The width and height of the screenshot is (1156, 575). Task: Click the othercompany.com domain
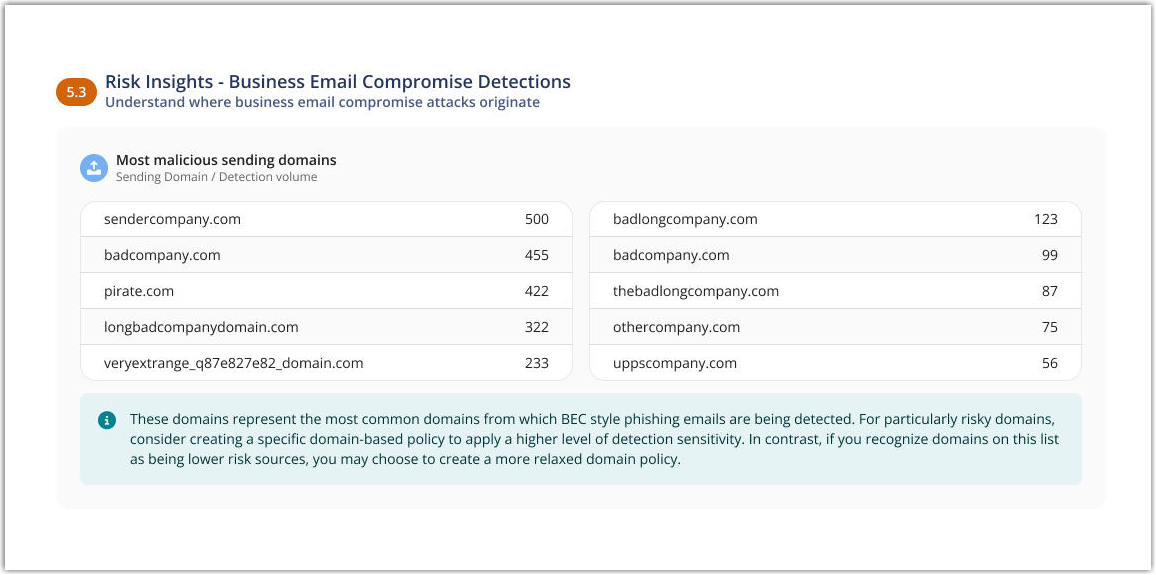[676, 327]
